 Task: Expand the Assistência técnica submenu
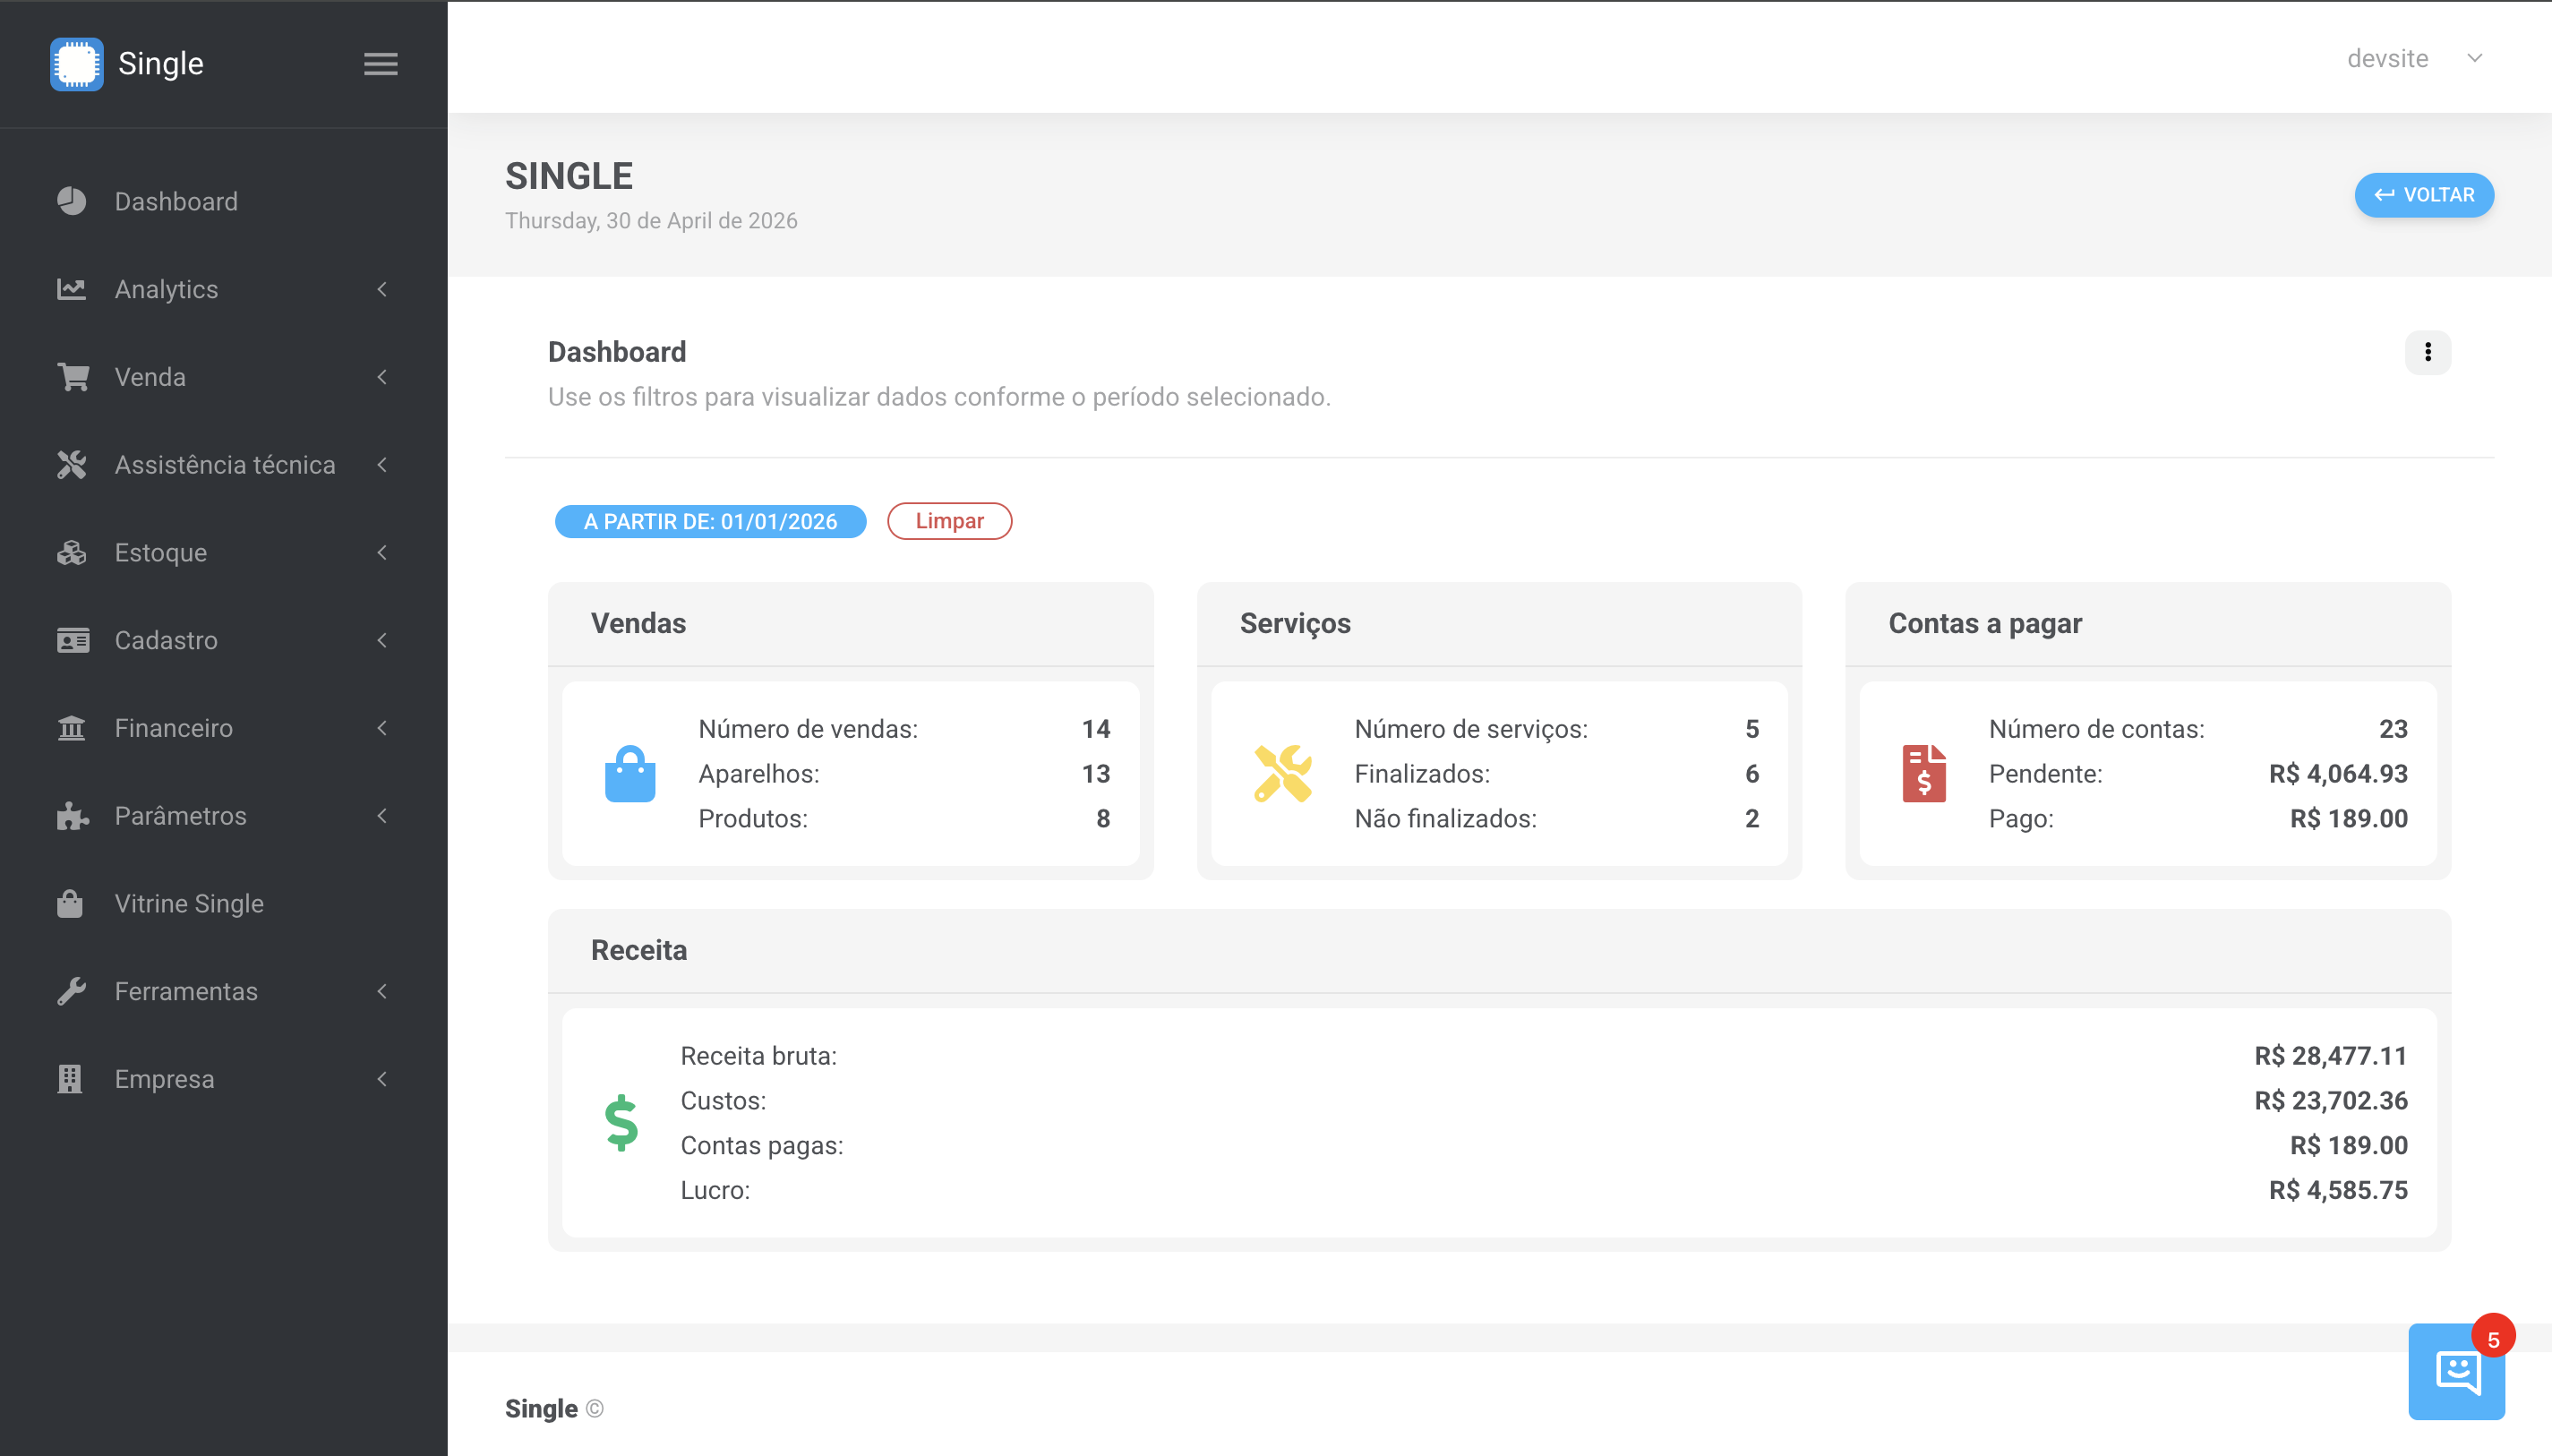pos(224,465)
